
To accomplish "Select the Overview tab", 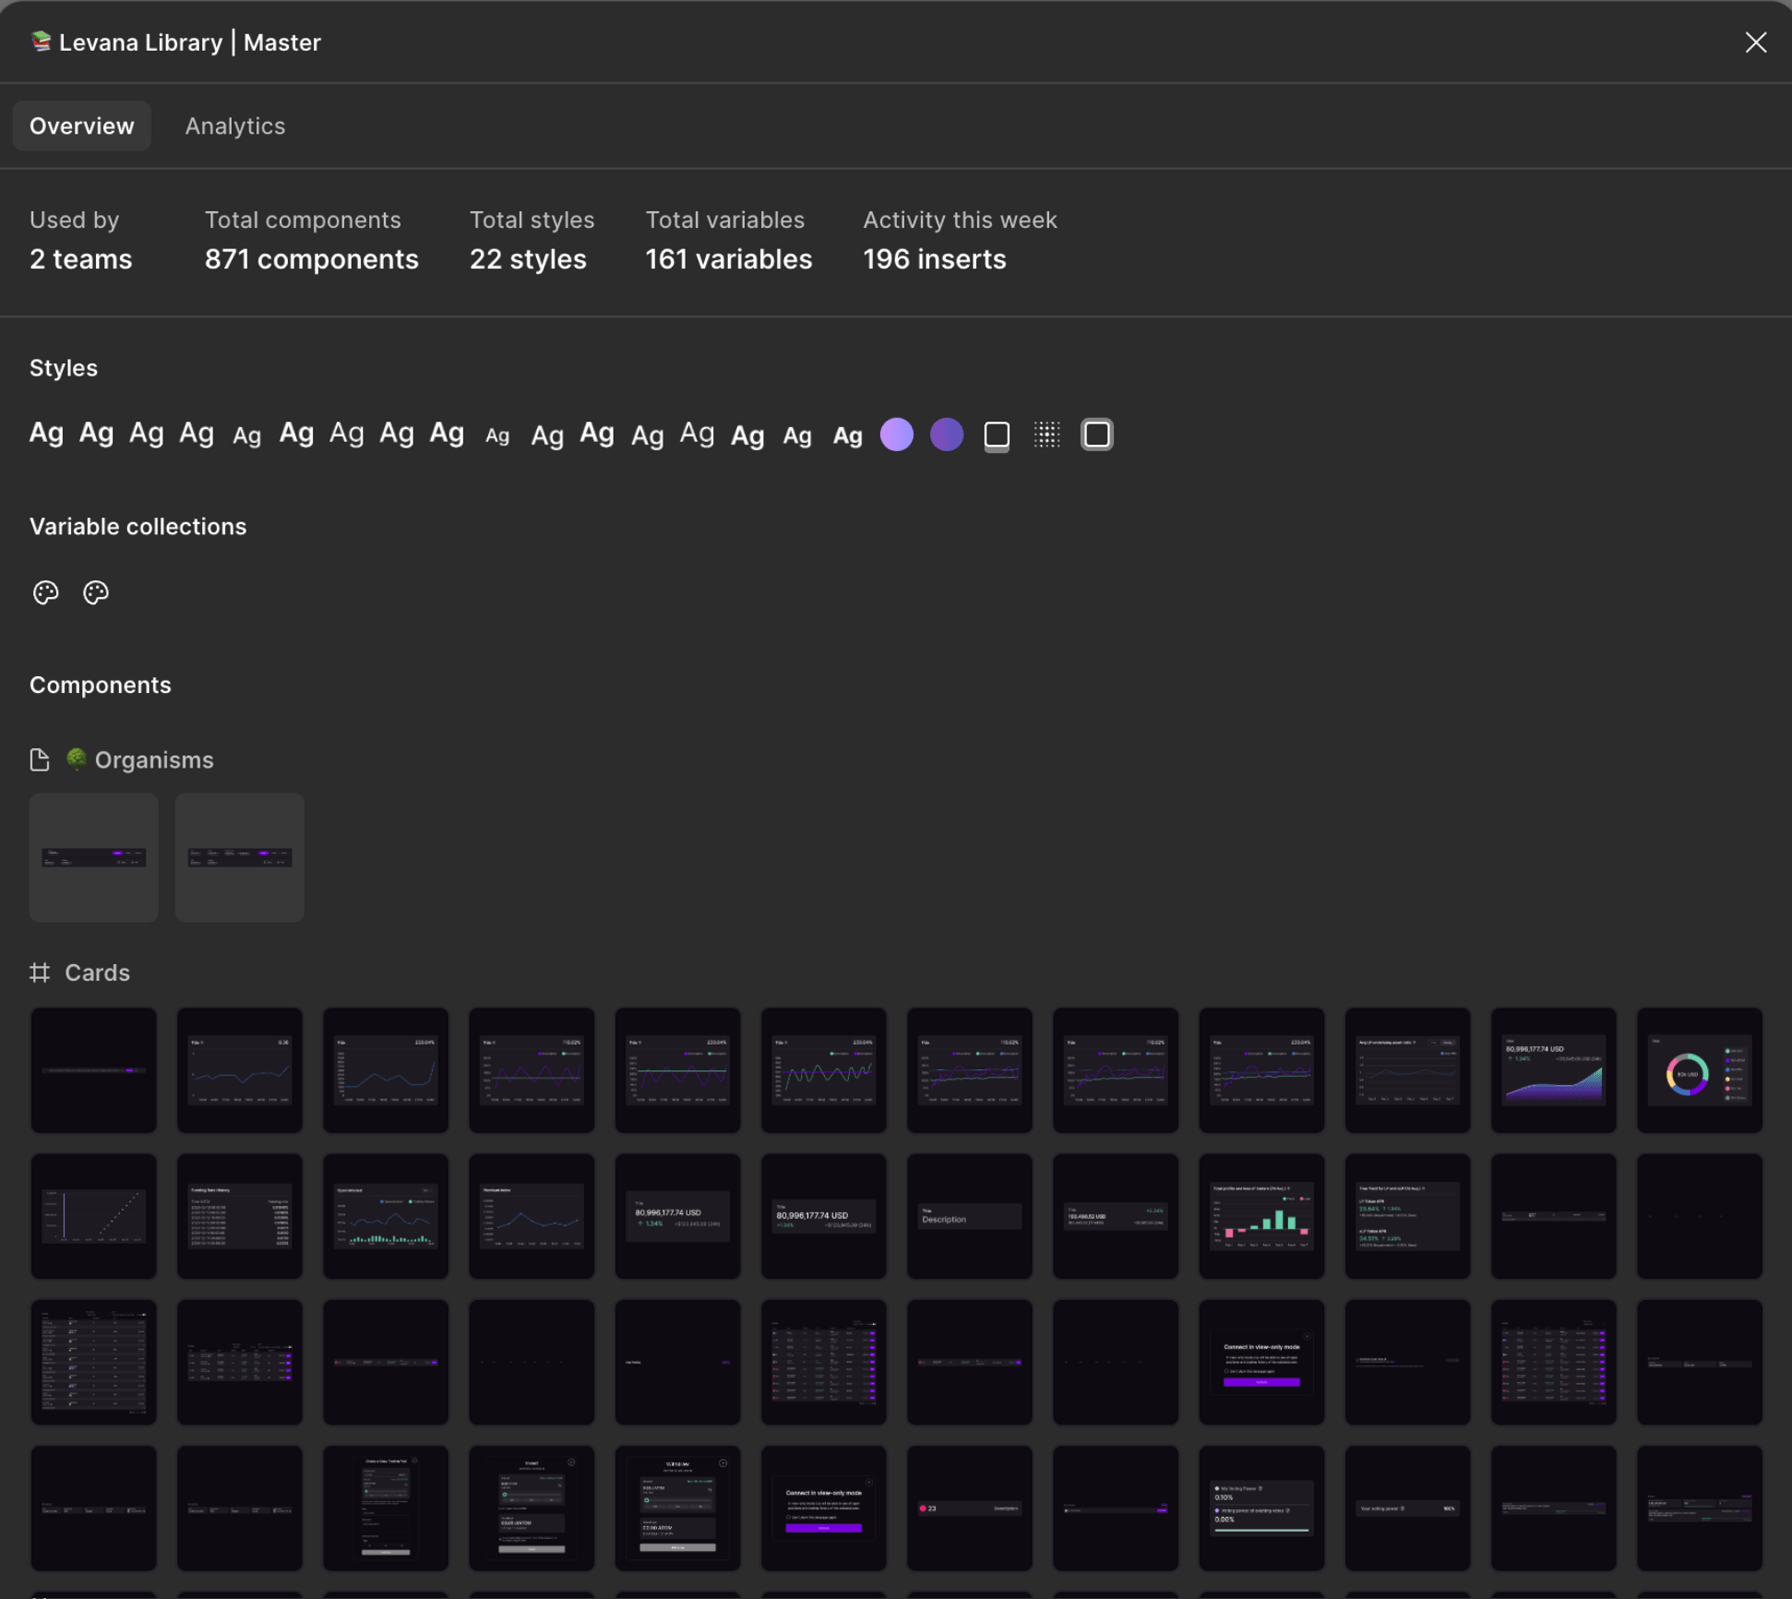I will tap(81, 126).
